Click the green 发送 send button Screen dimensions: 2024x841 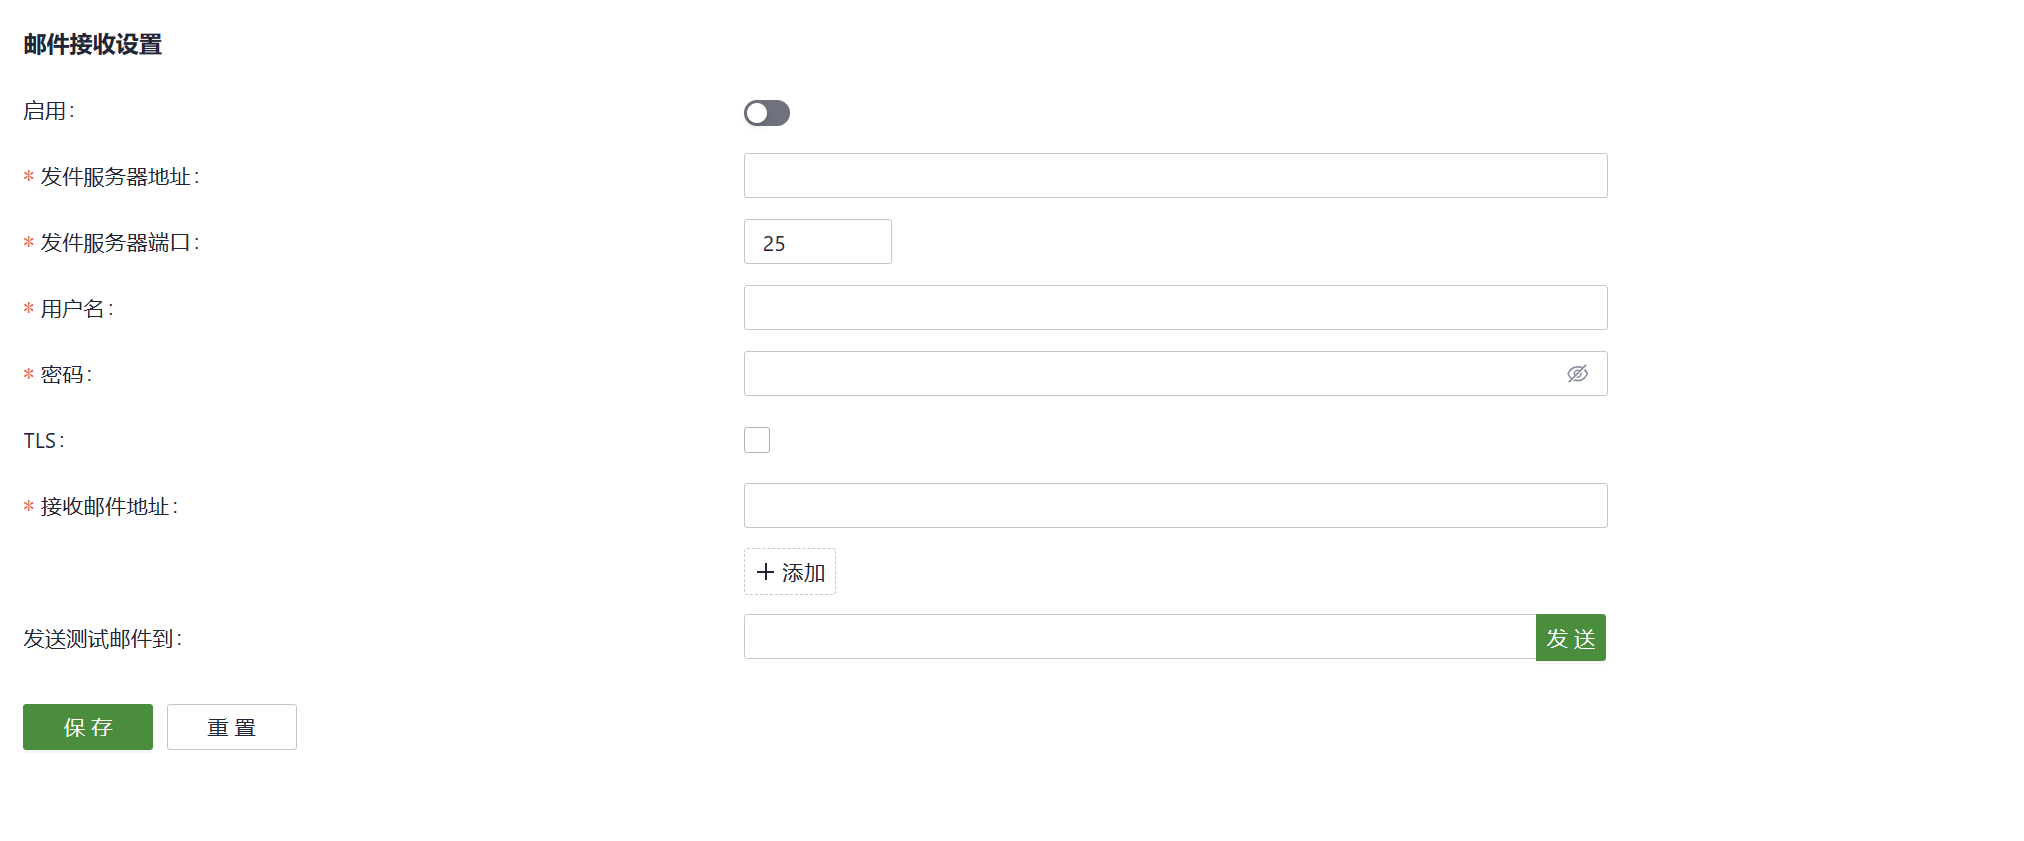click(x=1571, y=638)
